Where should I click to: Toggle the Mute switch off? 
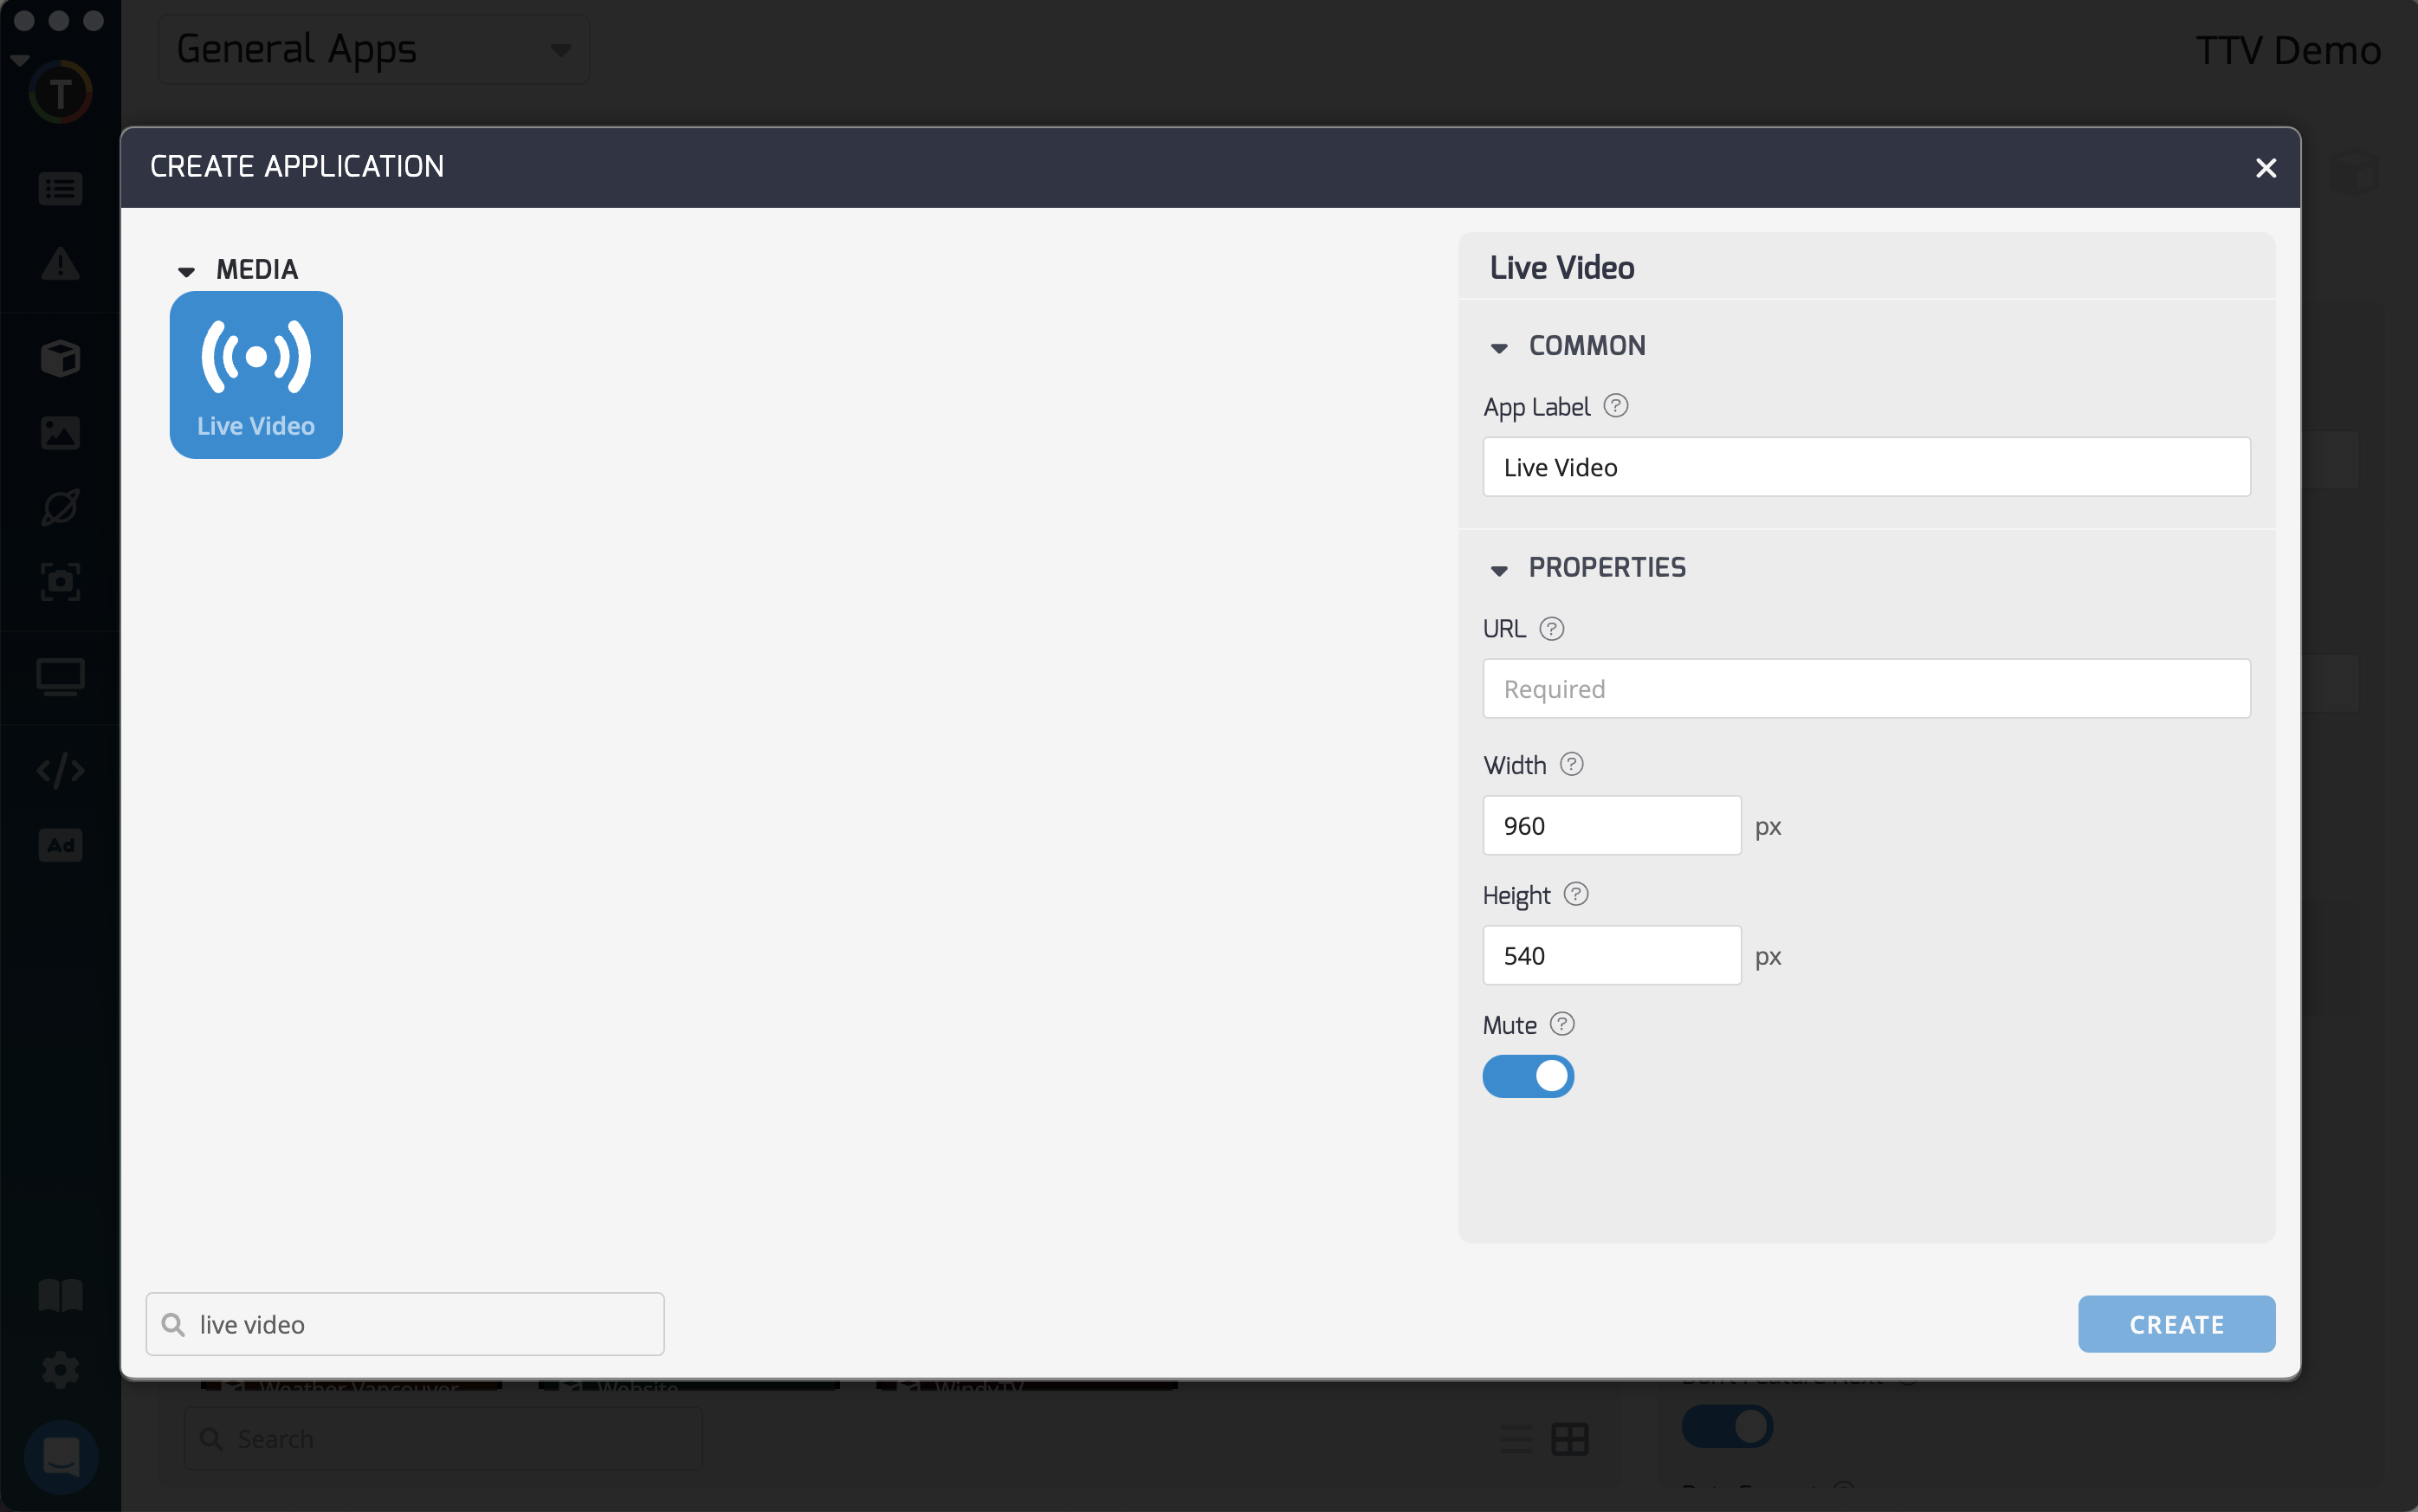(1527, 1076)
